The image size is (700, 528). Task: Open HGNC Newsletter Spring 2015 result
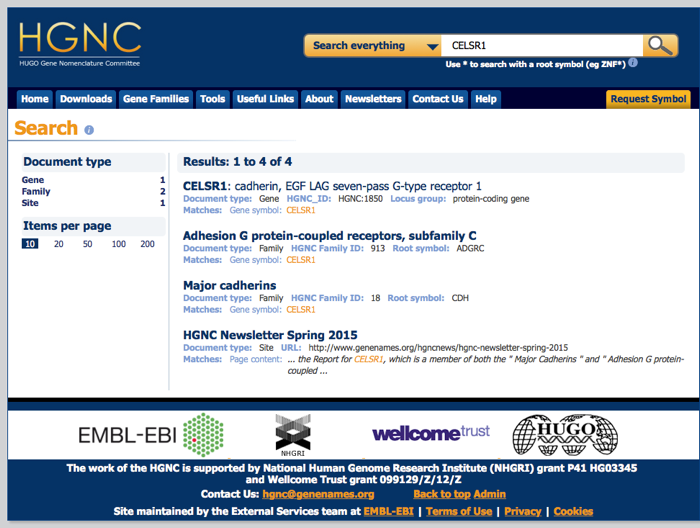[270, 335]
